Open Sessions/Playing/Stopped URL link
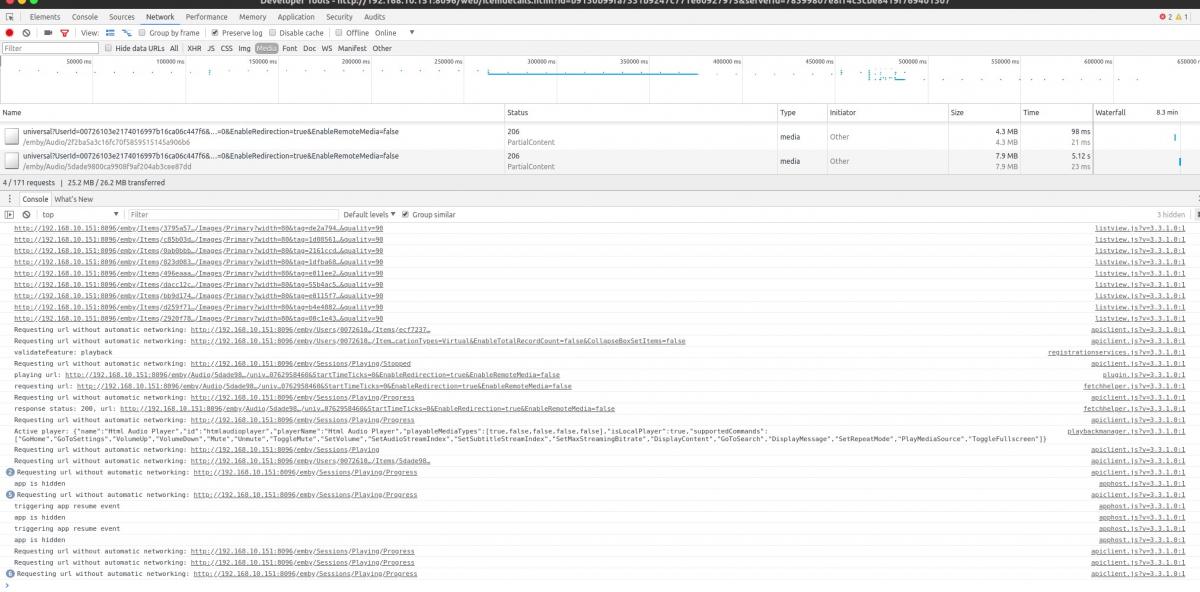1200x592 pixels. [x=301, y=364]
